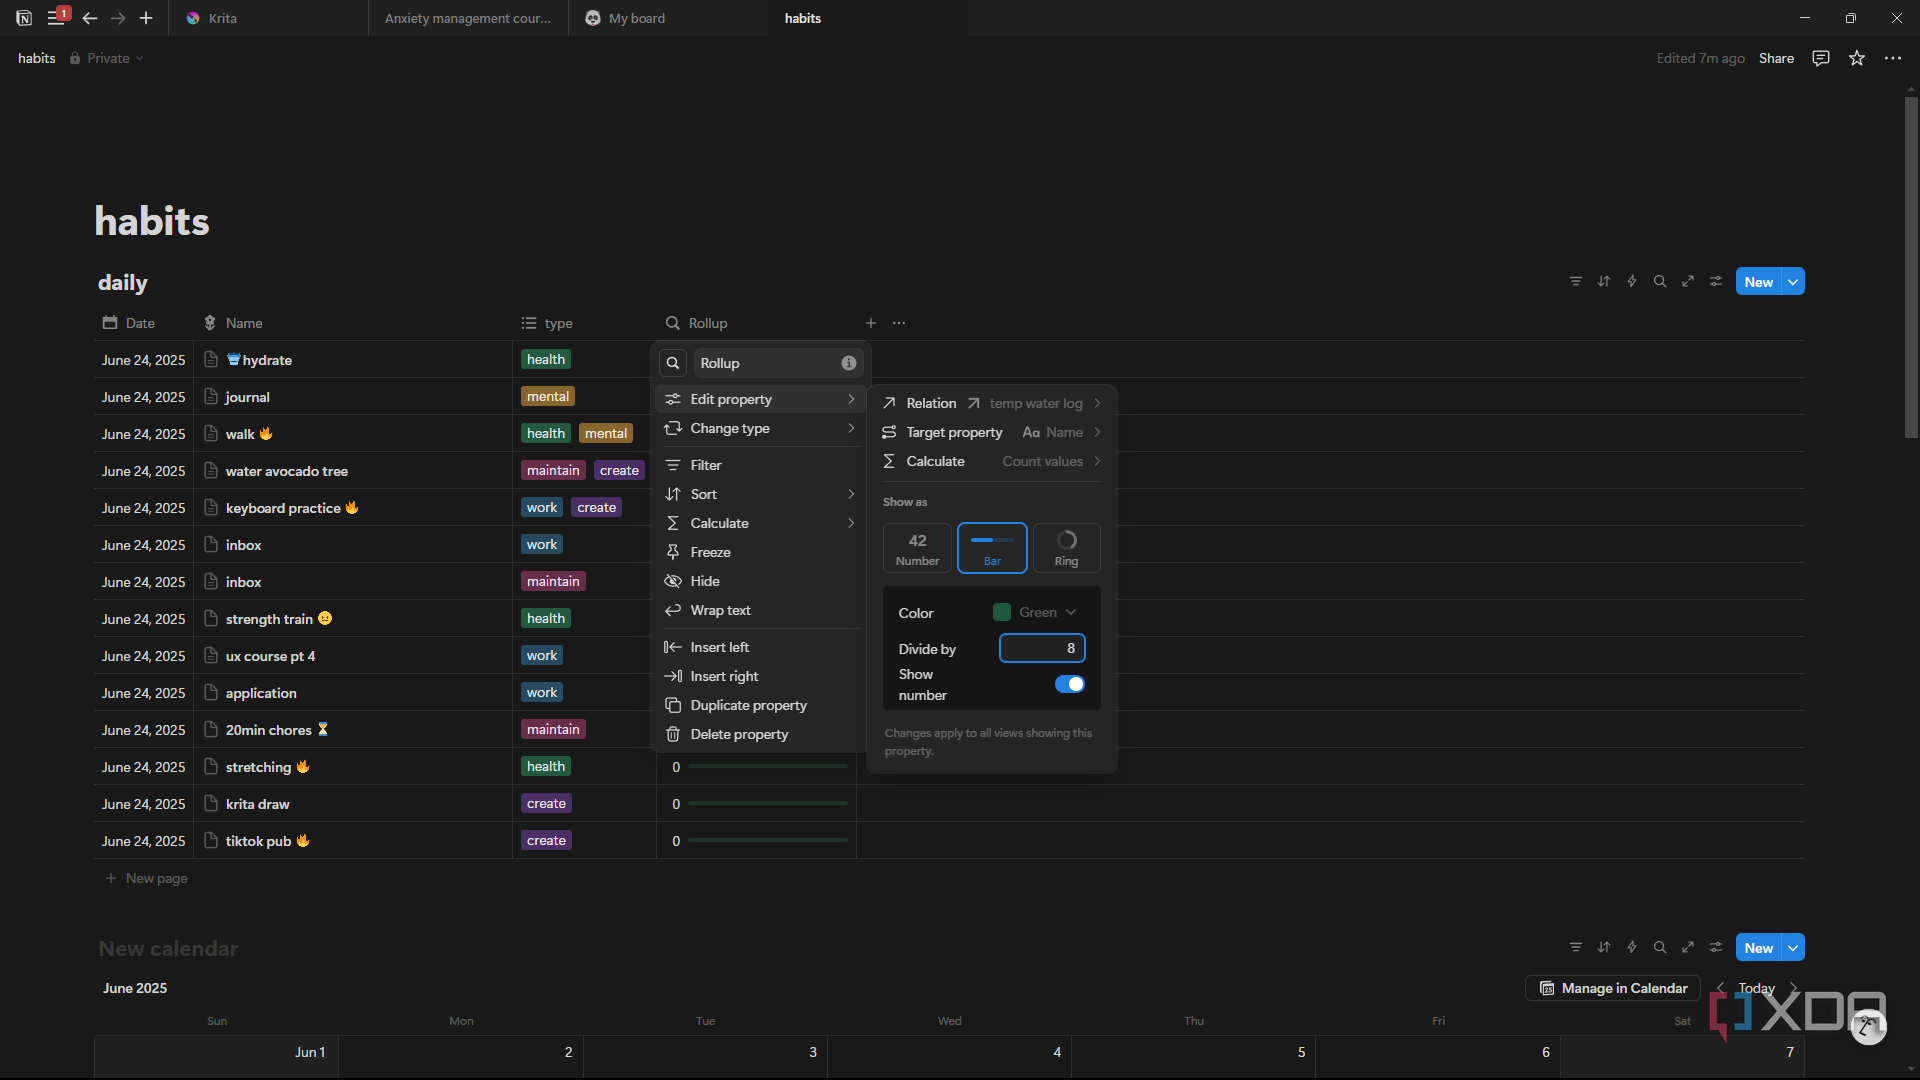Click the sort icon in calendar toolbar
The image size is (1920, 1080).
pos(1604,947)
